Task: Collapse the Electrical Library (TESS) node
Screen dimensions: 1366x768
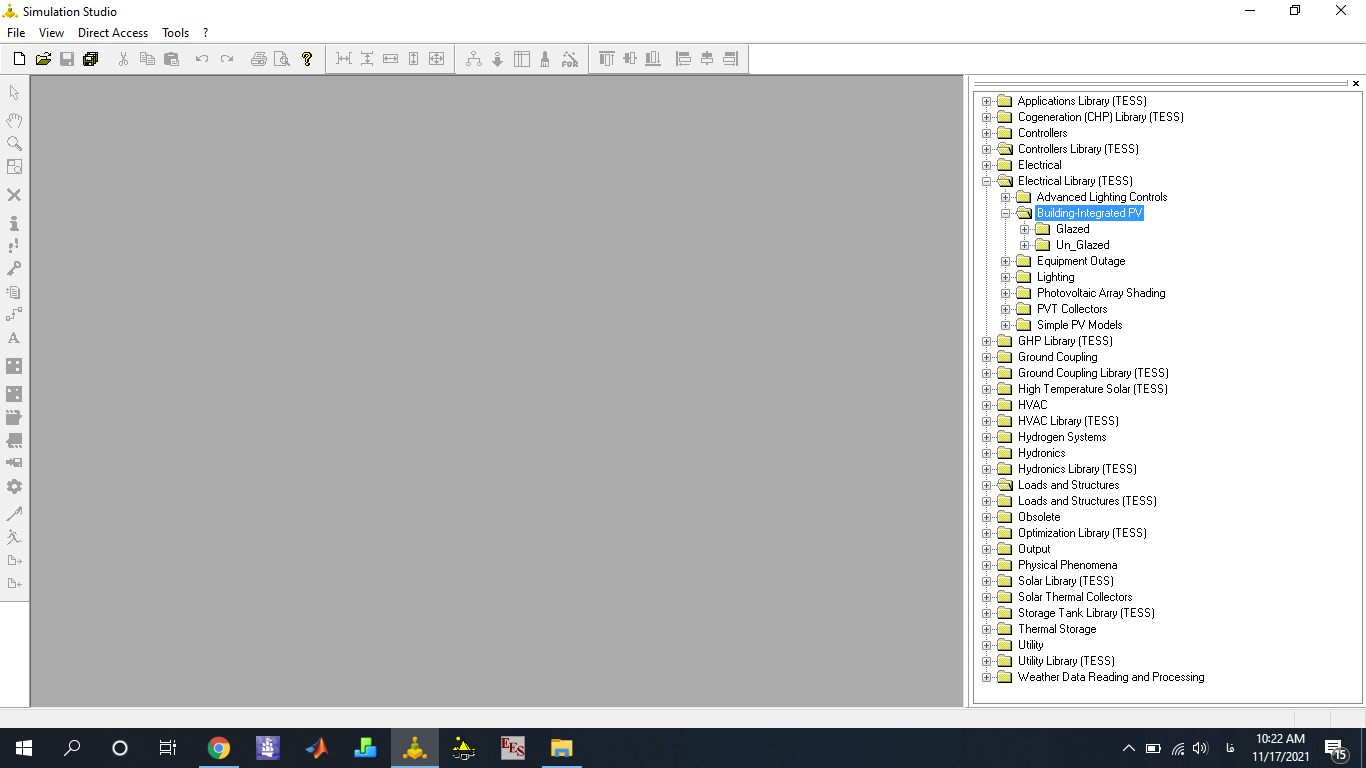Action: click(987, 181)
